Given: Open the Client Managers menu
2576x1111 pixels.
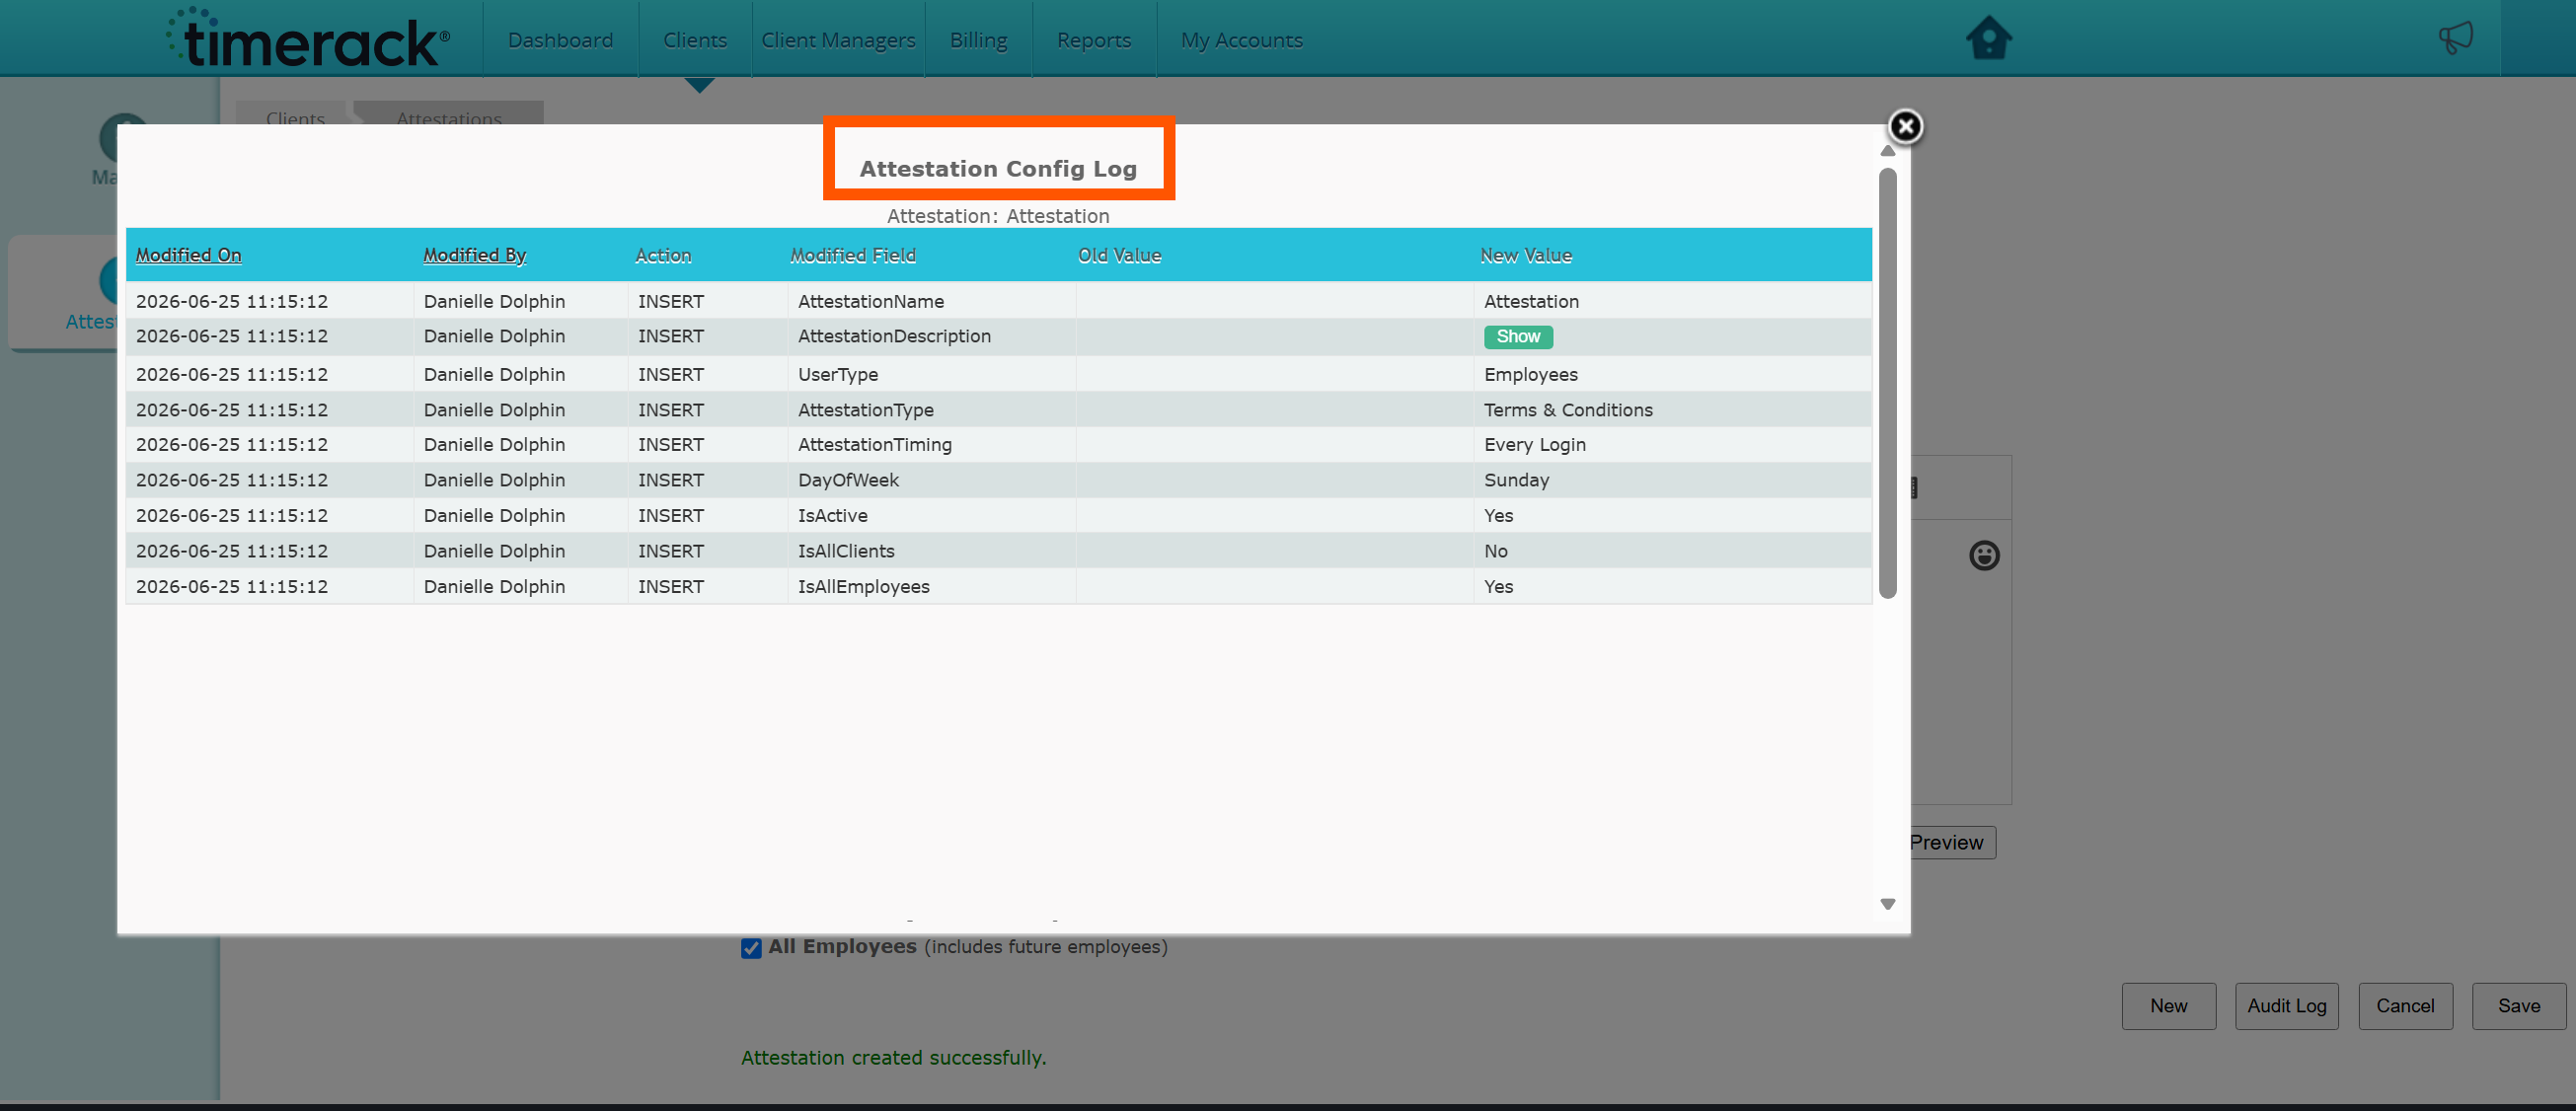Looking at the screenshot, I should click(x=838, y=40).
